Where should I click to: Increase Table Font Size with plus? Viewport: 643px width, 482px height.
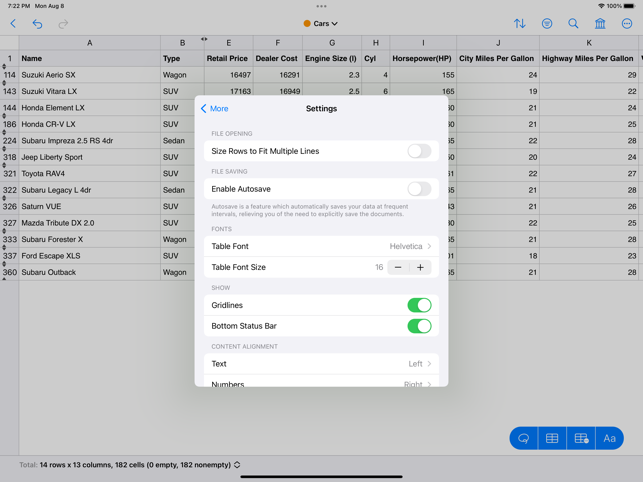point(420,267)
